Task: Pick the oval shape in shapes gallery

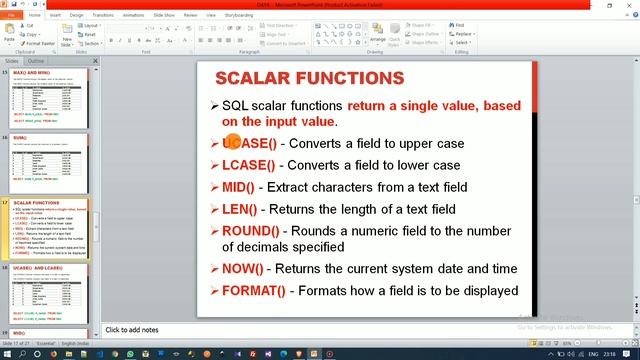Action: click(350, 26)
